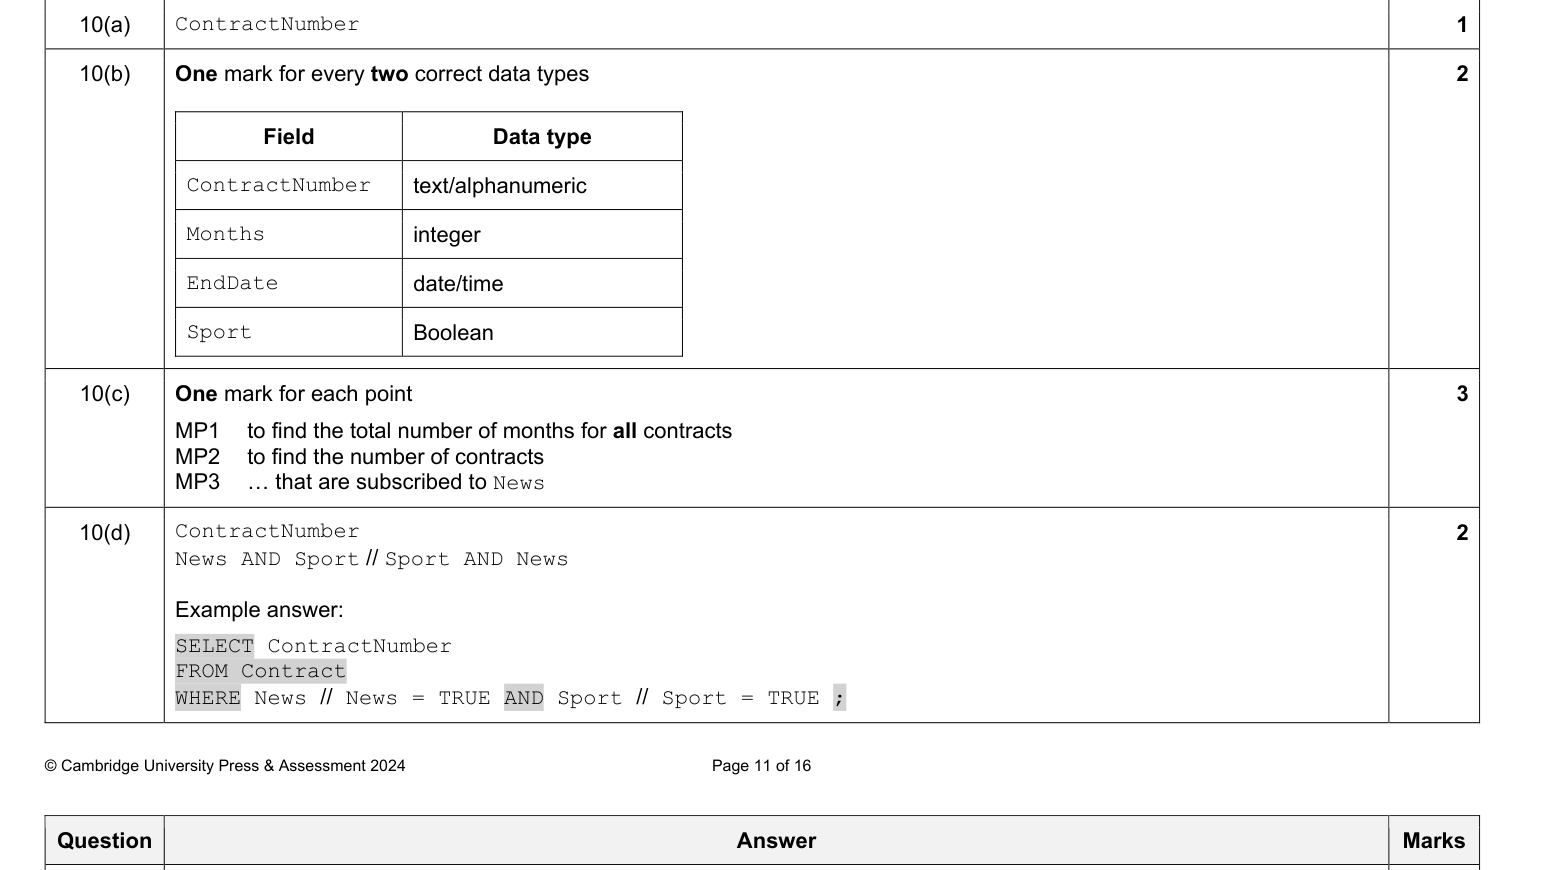Click MP2 line about number of contracts
The width and height of the screenshot is (1568, 870).
click(359, 457)
